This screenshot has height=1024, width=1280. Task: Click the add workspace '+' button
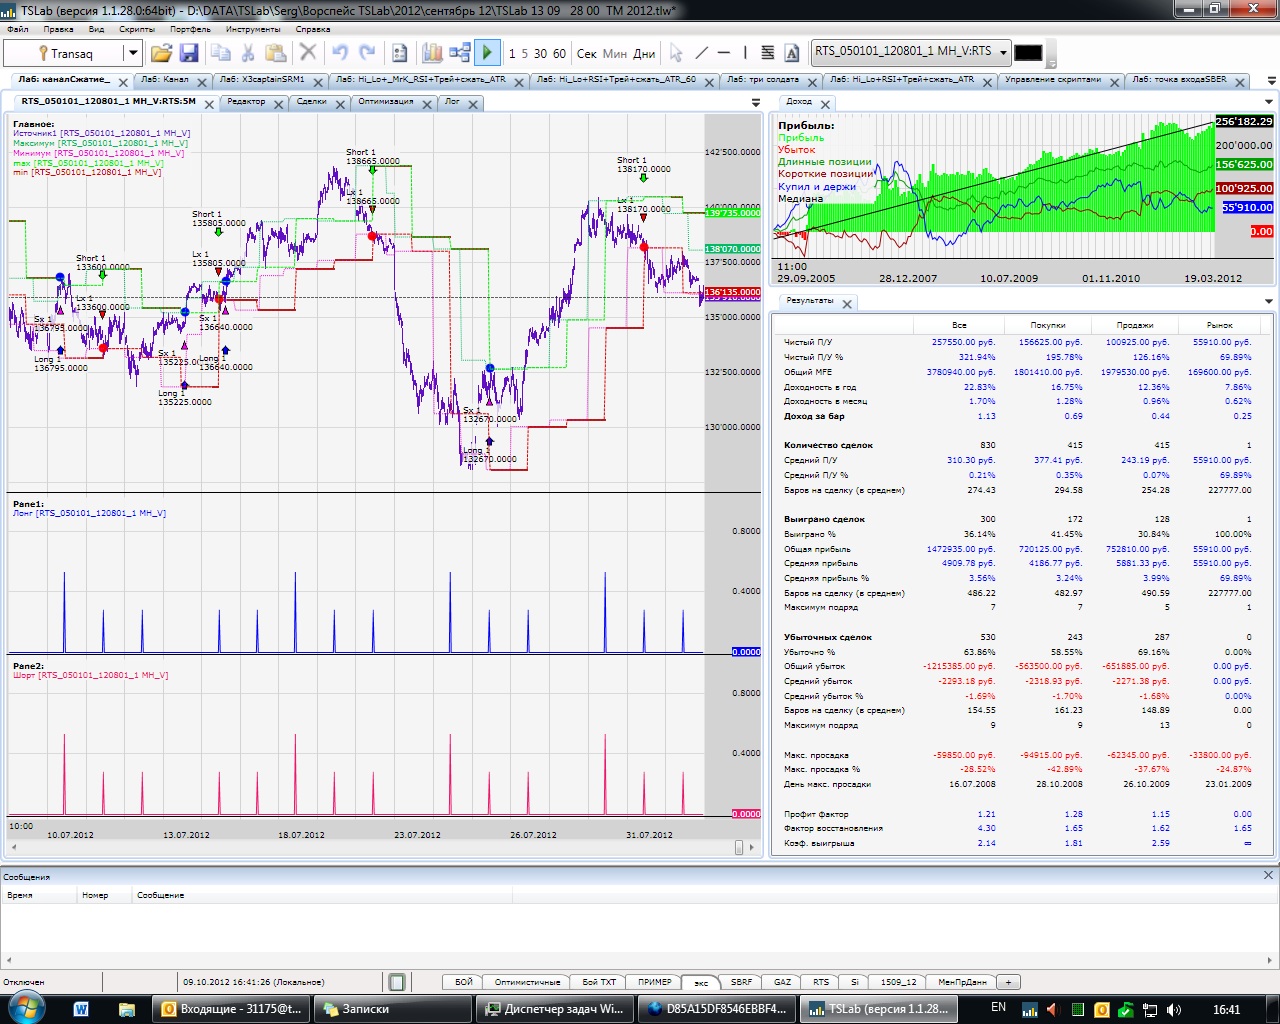1008,982
